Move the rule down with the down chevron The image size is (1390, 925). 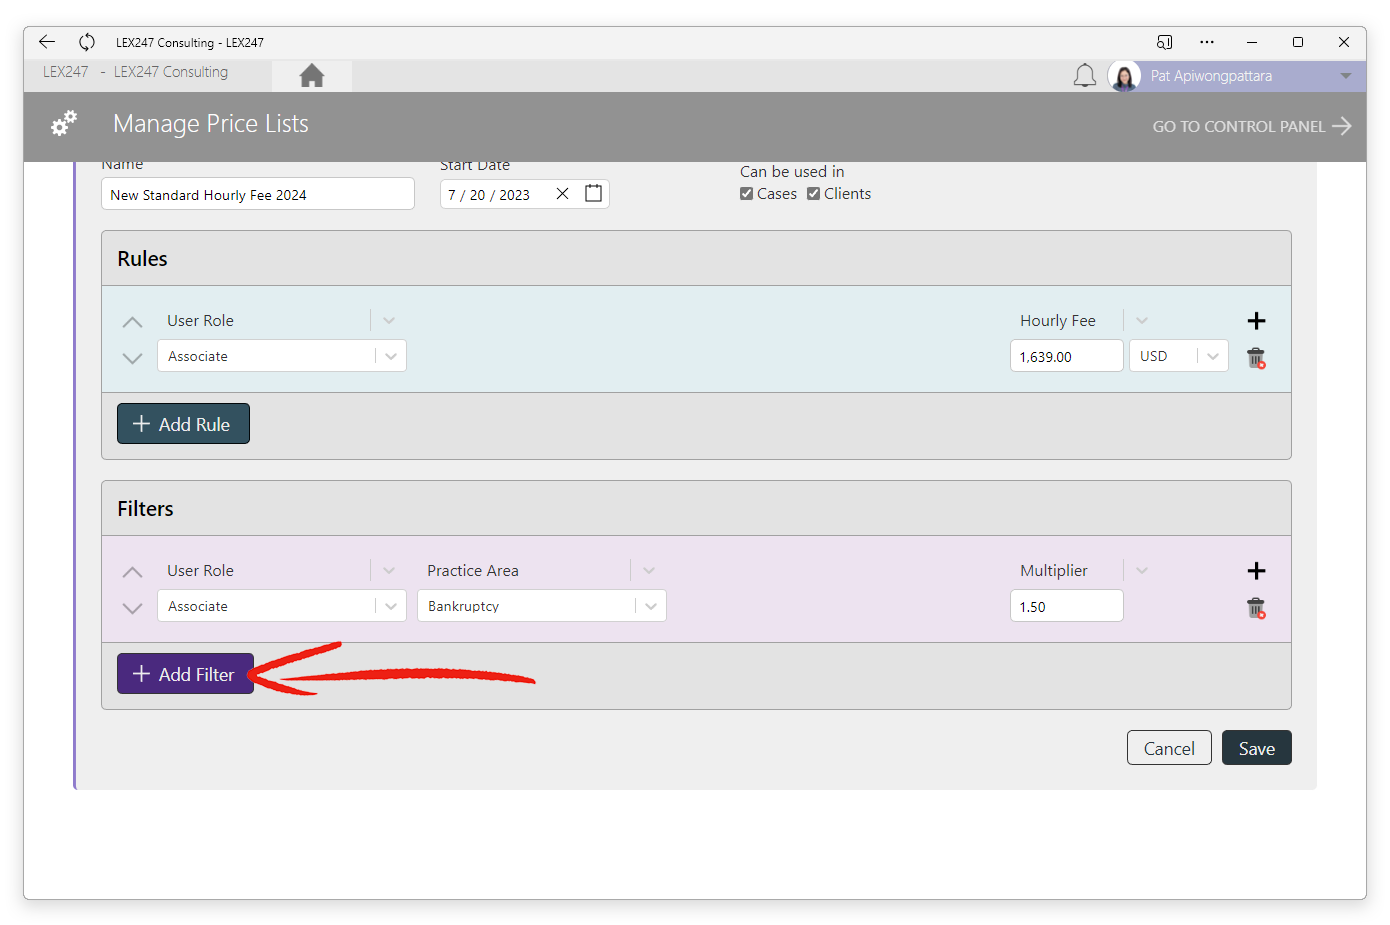(x=132, y=358)
